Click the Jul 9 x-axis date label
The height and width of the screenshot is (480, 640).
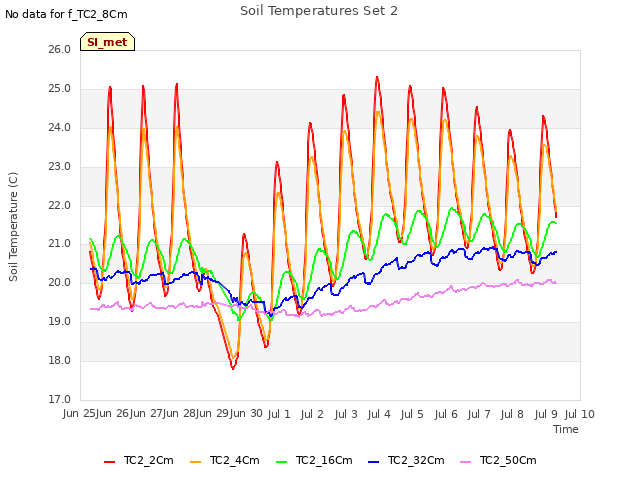point(546,414)
